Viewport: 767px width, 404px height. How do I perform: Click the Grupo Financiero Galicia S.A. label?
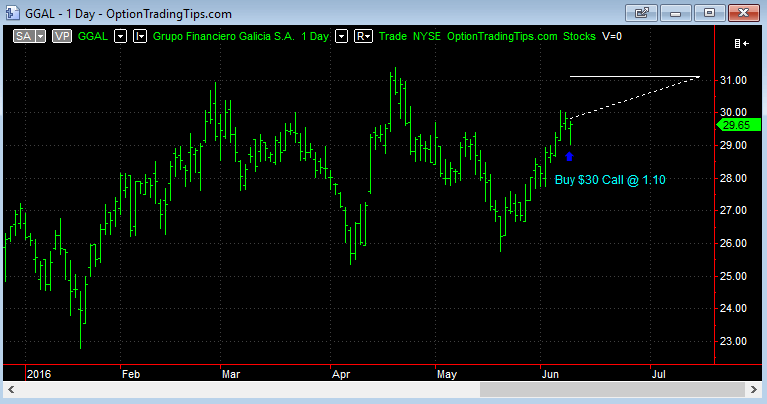pyautogui.click(x=224, y=36)
